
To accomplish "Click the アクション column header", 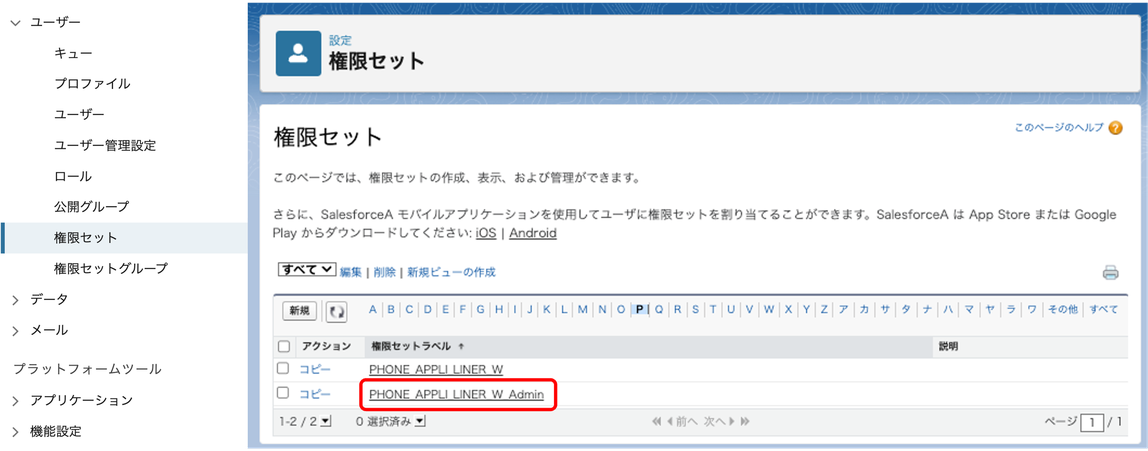I will coord(327,346).
